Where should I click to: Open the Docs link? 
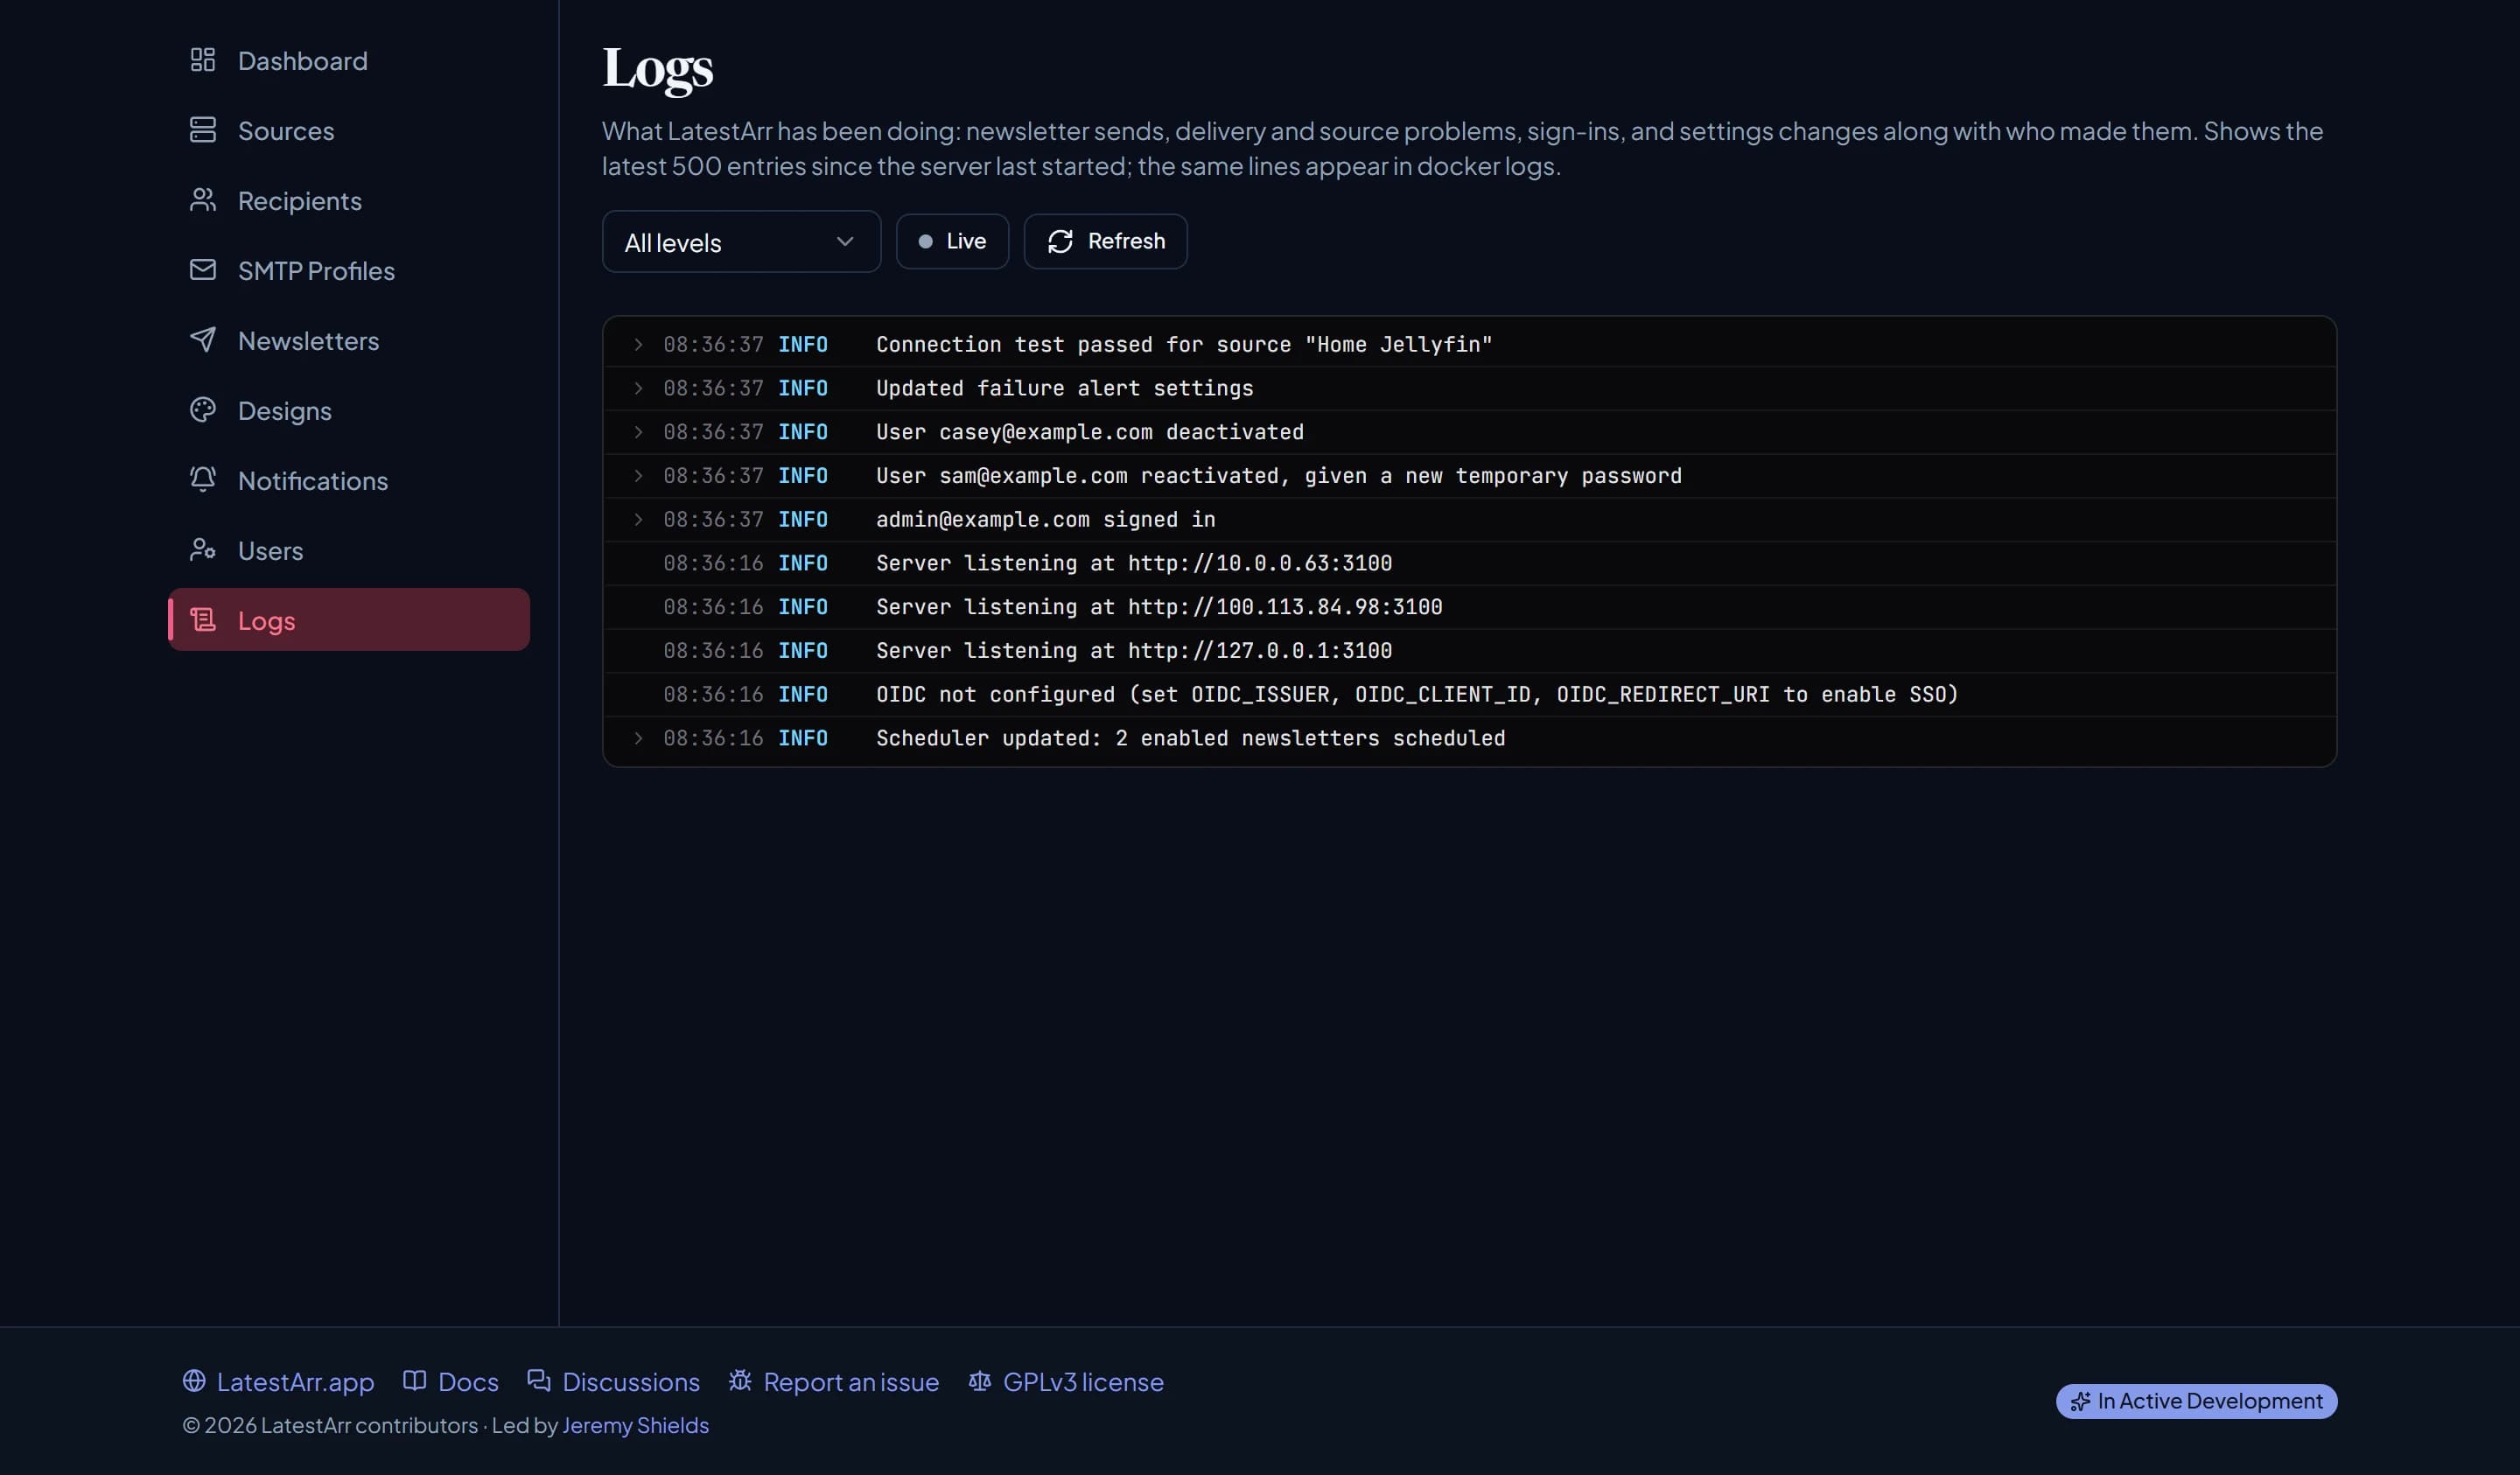[450, 1381]
